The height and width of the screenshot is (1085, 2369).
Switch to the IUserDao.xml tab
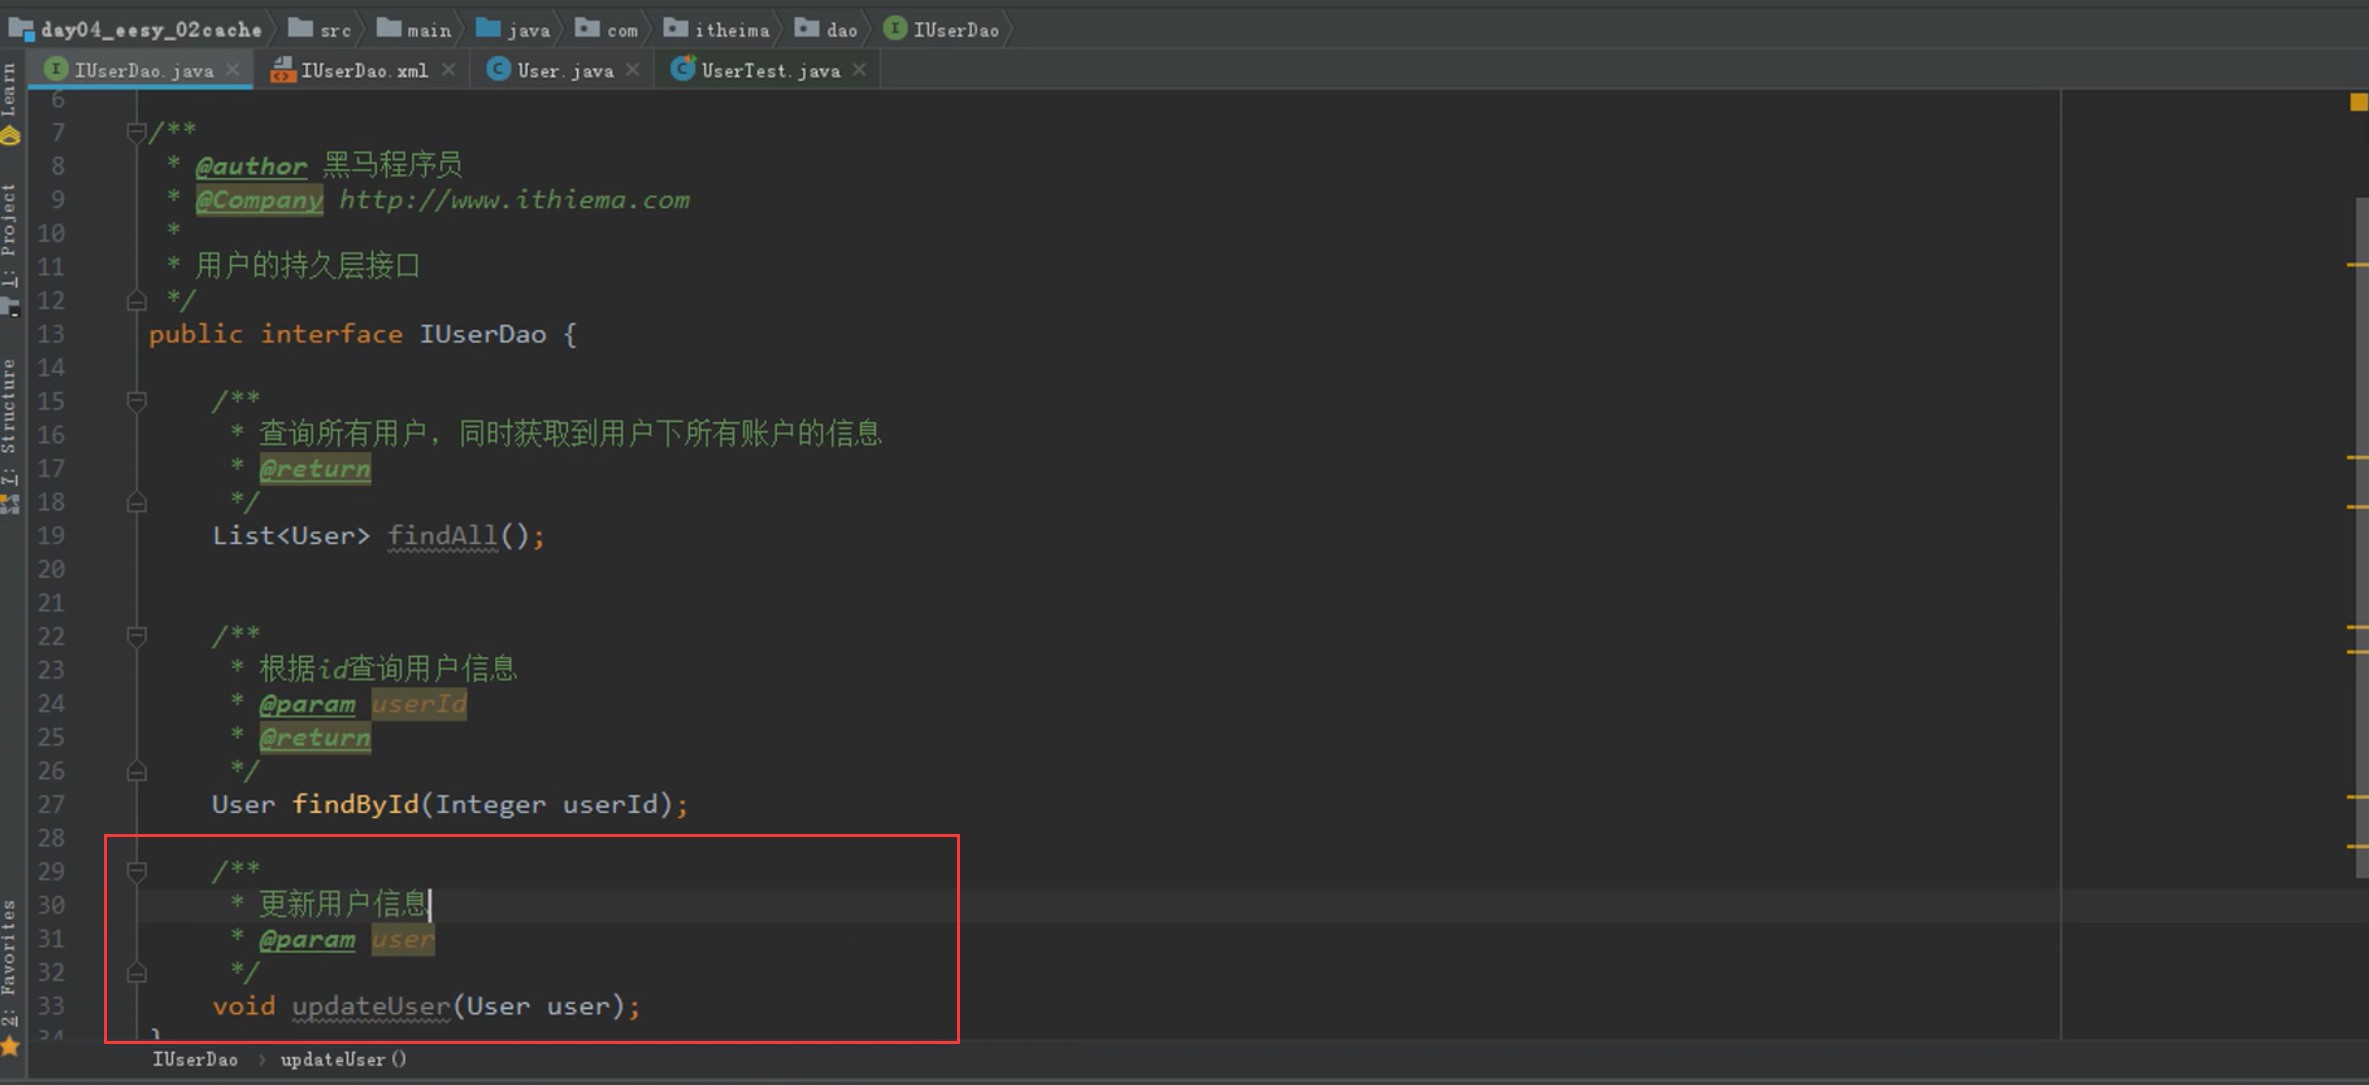(x=363, y=71)
